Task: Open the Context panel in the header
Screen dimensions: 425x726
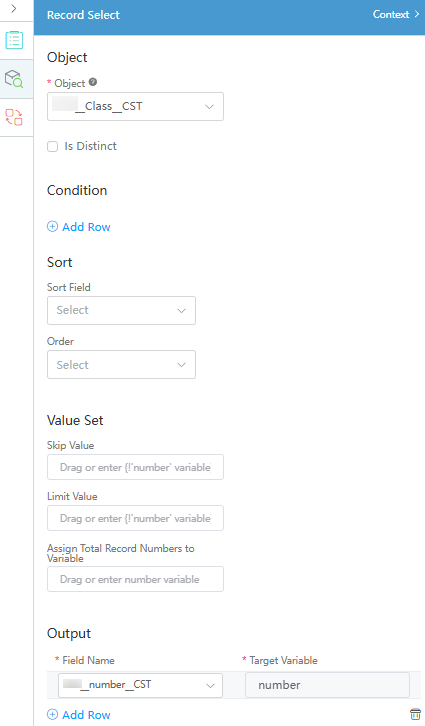Action: point(396,14)
